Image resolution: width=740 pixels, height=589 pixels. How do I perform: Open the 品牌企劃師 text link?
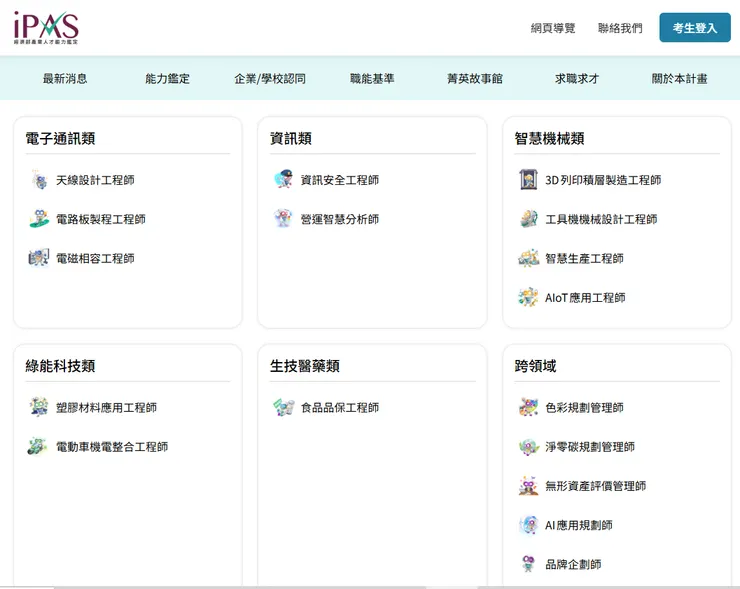click(573, 564)
